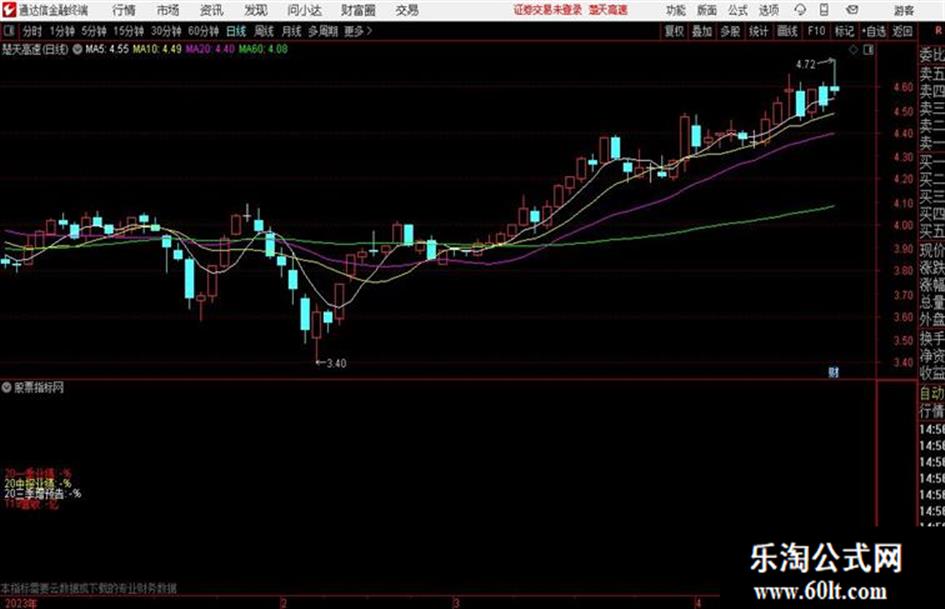This screenshot has width=945, height=609.
Task: Switch to the 15分钟 period tab
Action: tap(129, 31)
